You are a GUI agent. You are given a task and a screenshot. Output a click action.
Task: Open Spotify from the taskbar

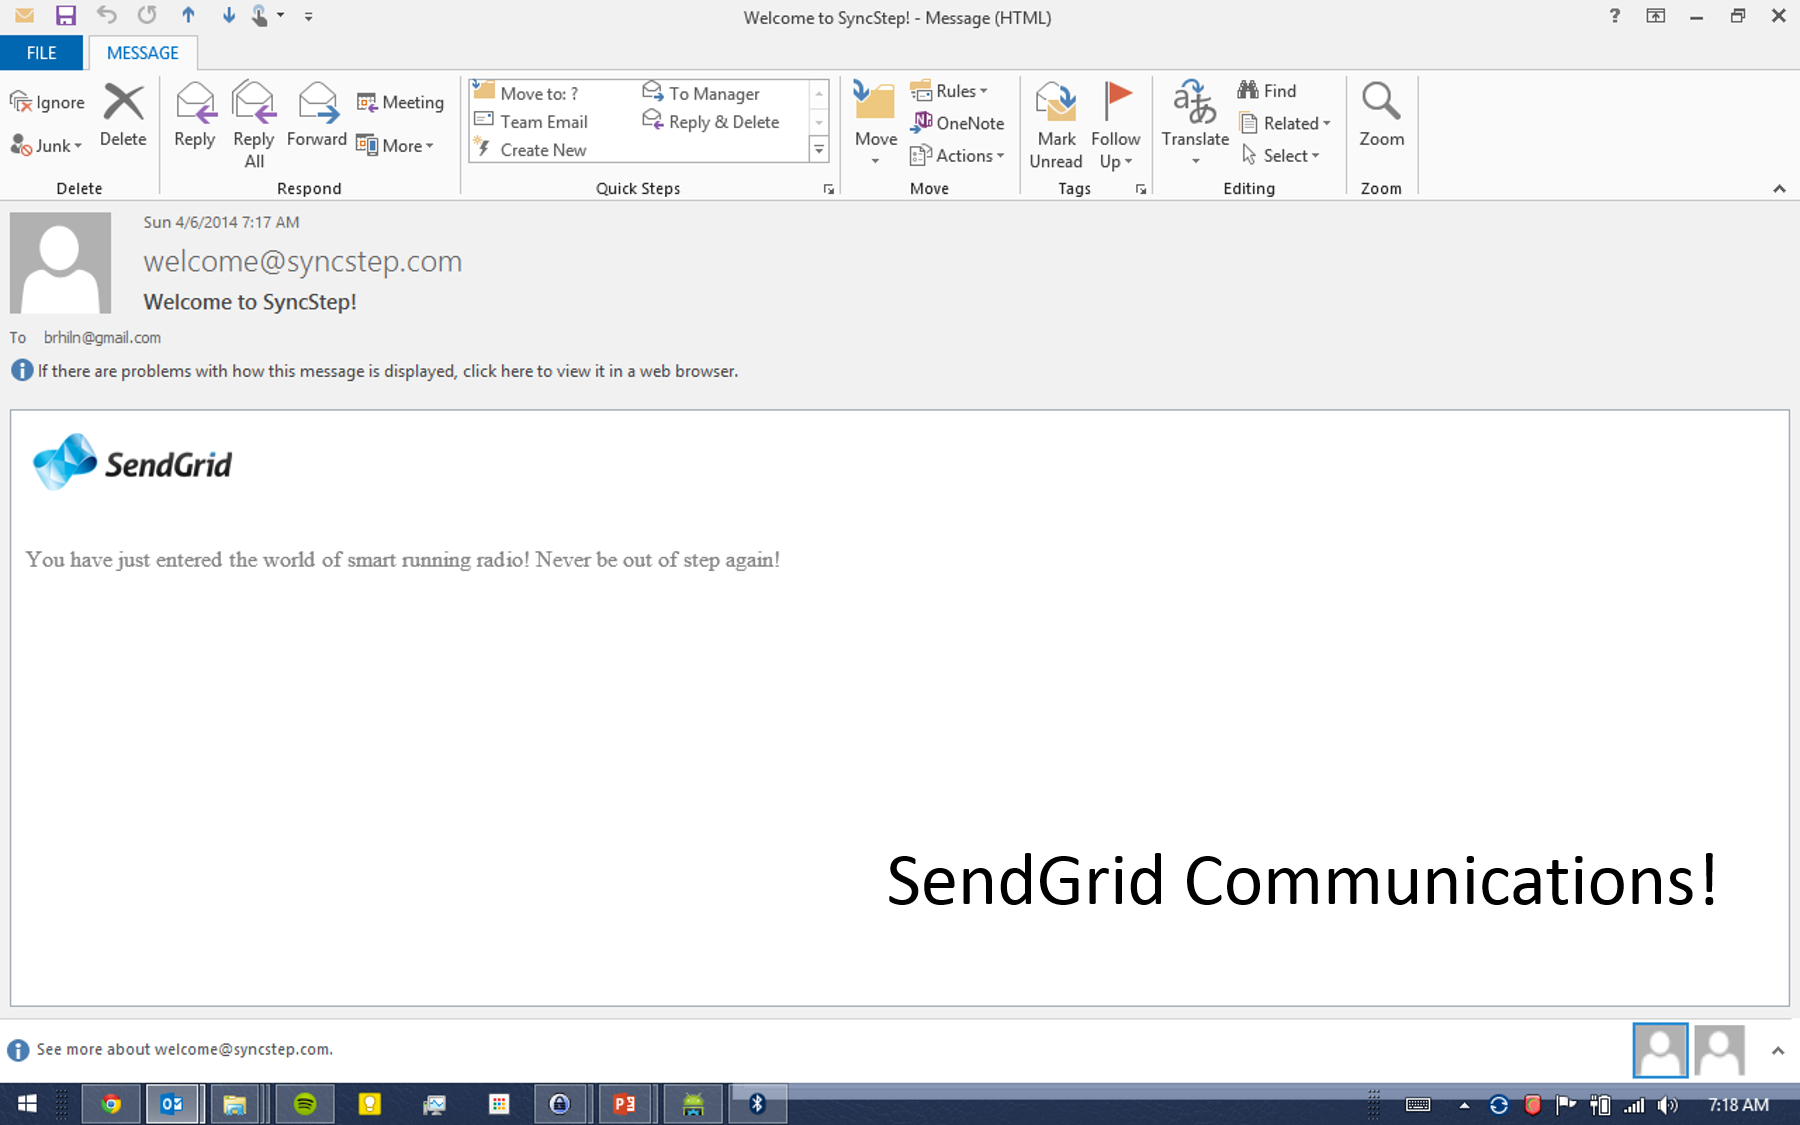pyautogui.click(x=305, y=1104)
